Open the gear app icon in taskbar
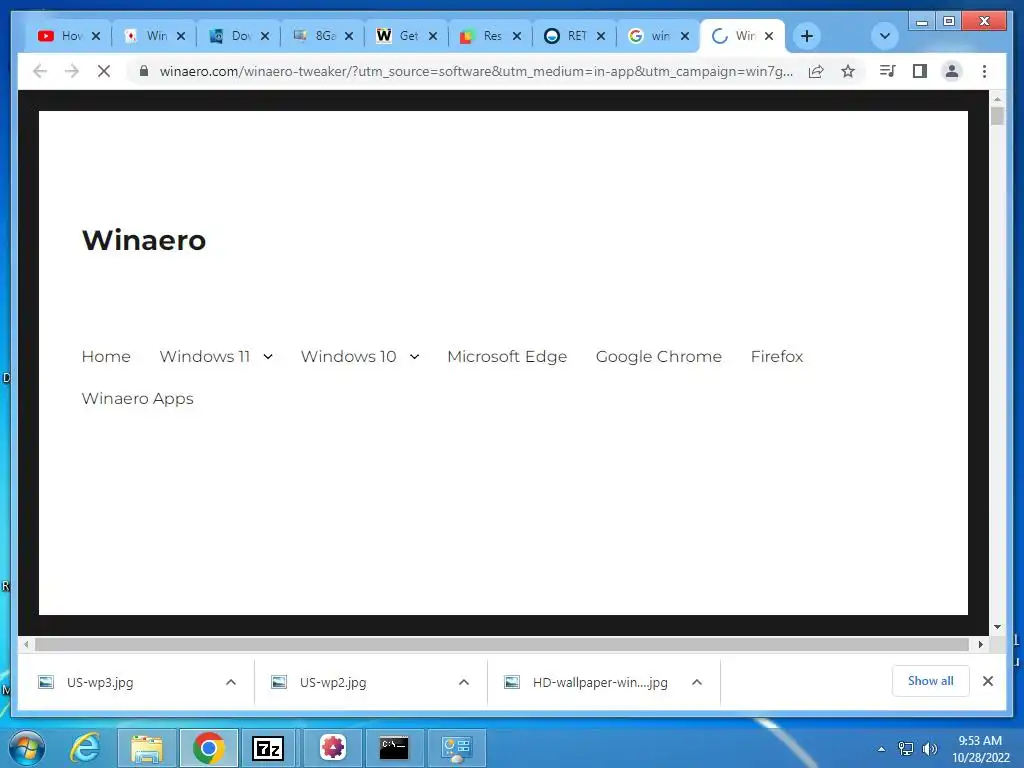Screen dimensions: 1024x768 [x=332, y=748]
